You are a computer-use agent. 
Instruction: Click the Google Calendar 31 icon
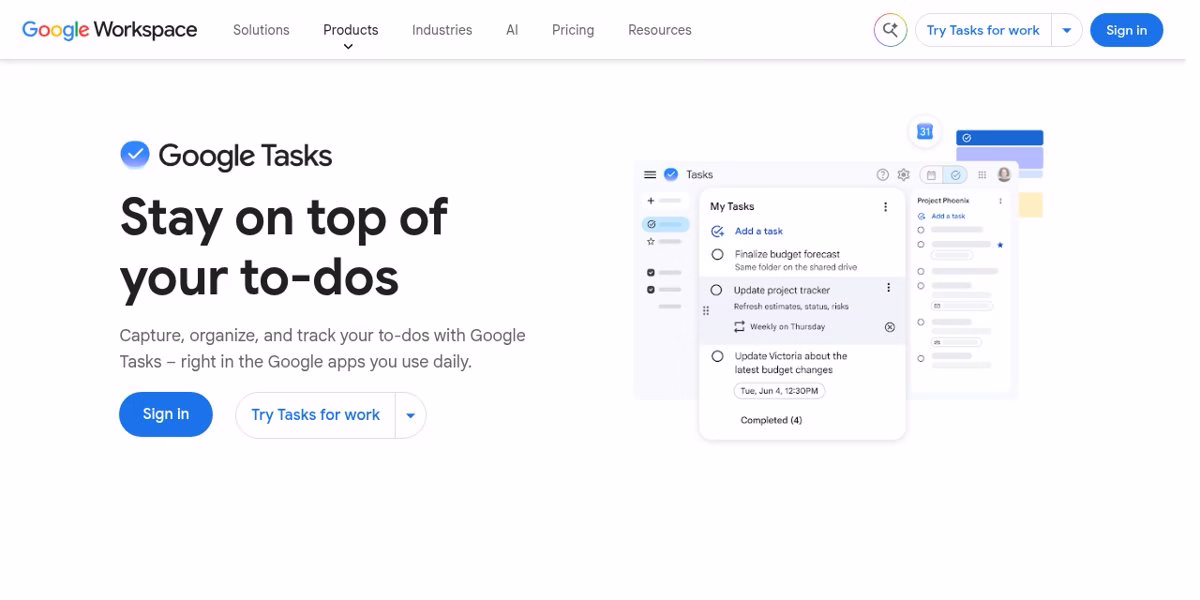pos(925,132)
